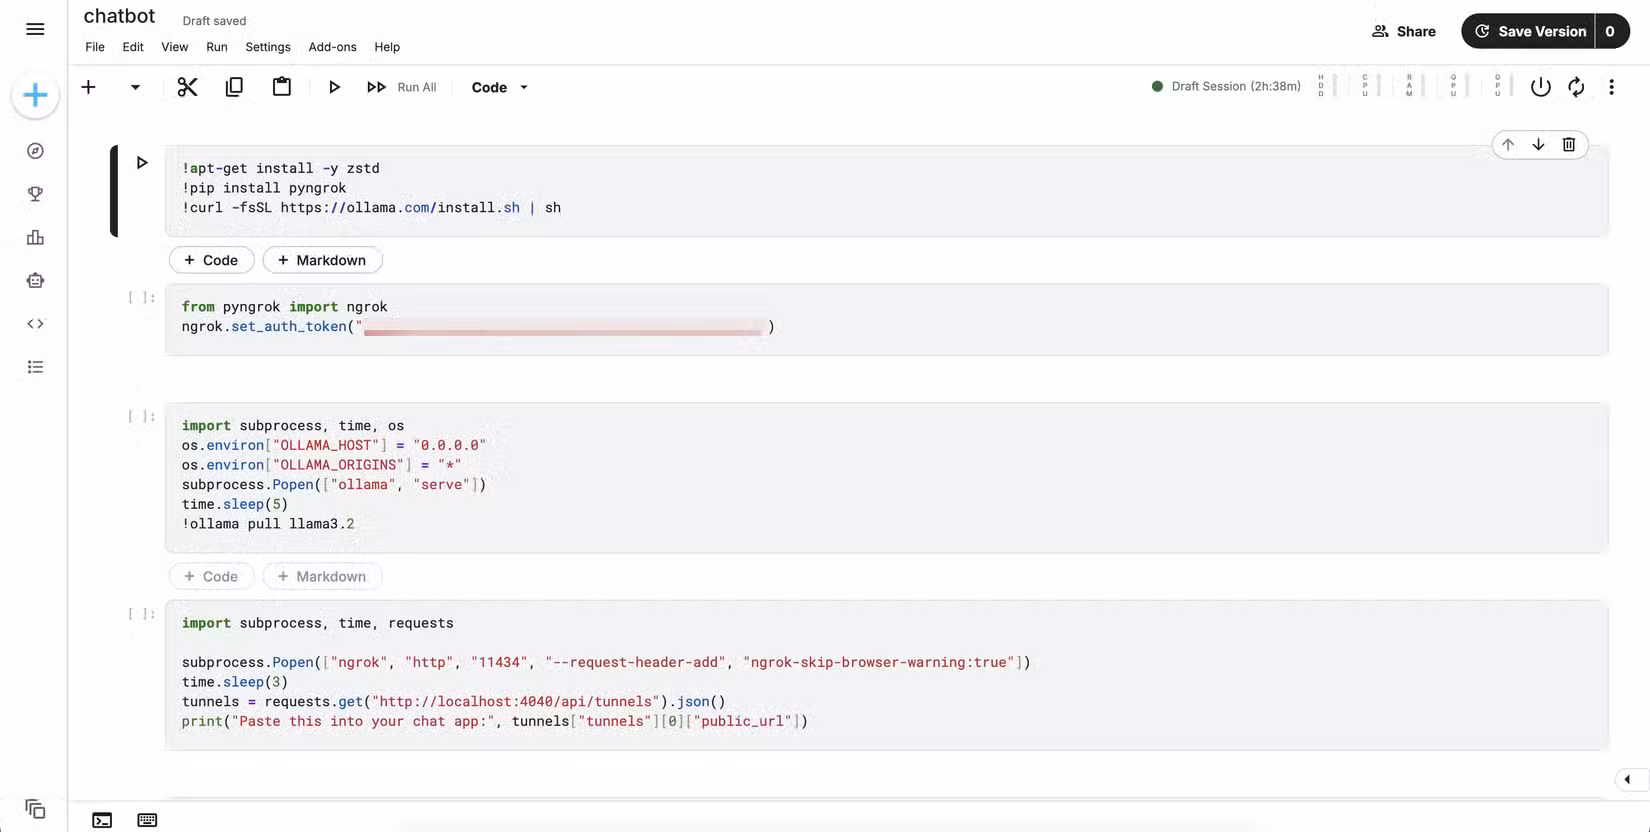Add Markdown cell below the ollama serve cell
The width and height of the screenshot is (1650, 832).
[322, 576]
